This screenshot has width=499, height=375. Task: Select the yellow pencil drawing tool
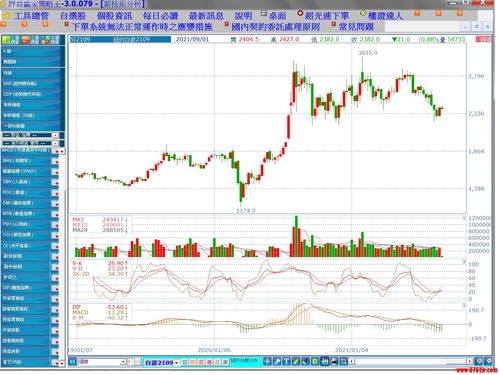coord(295,362)
